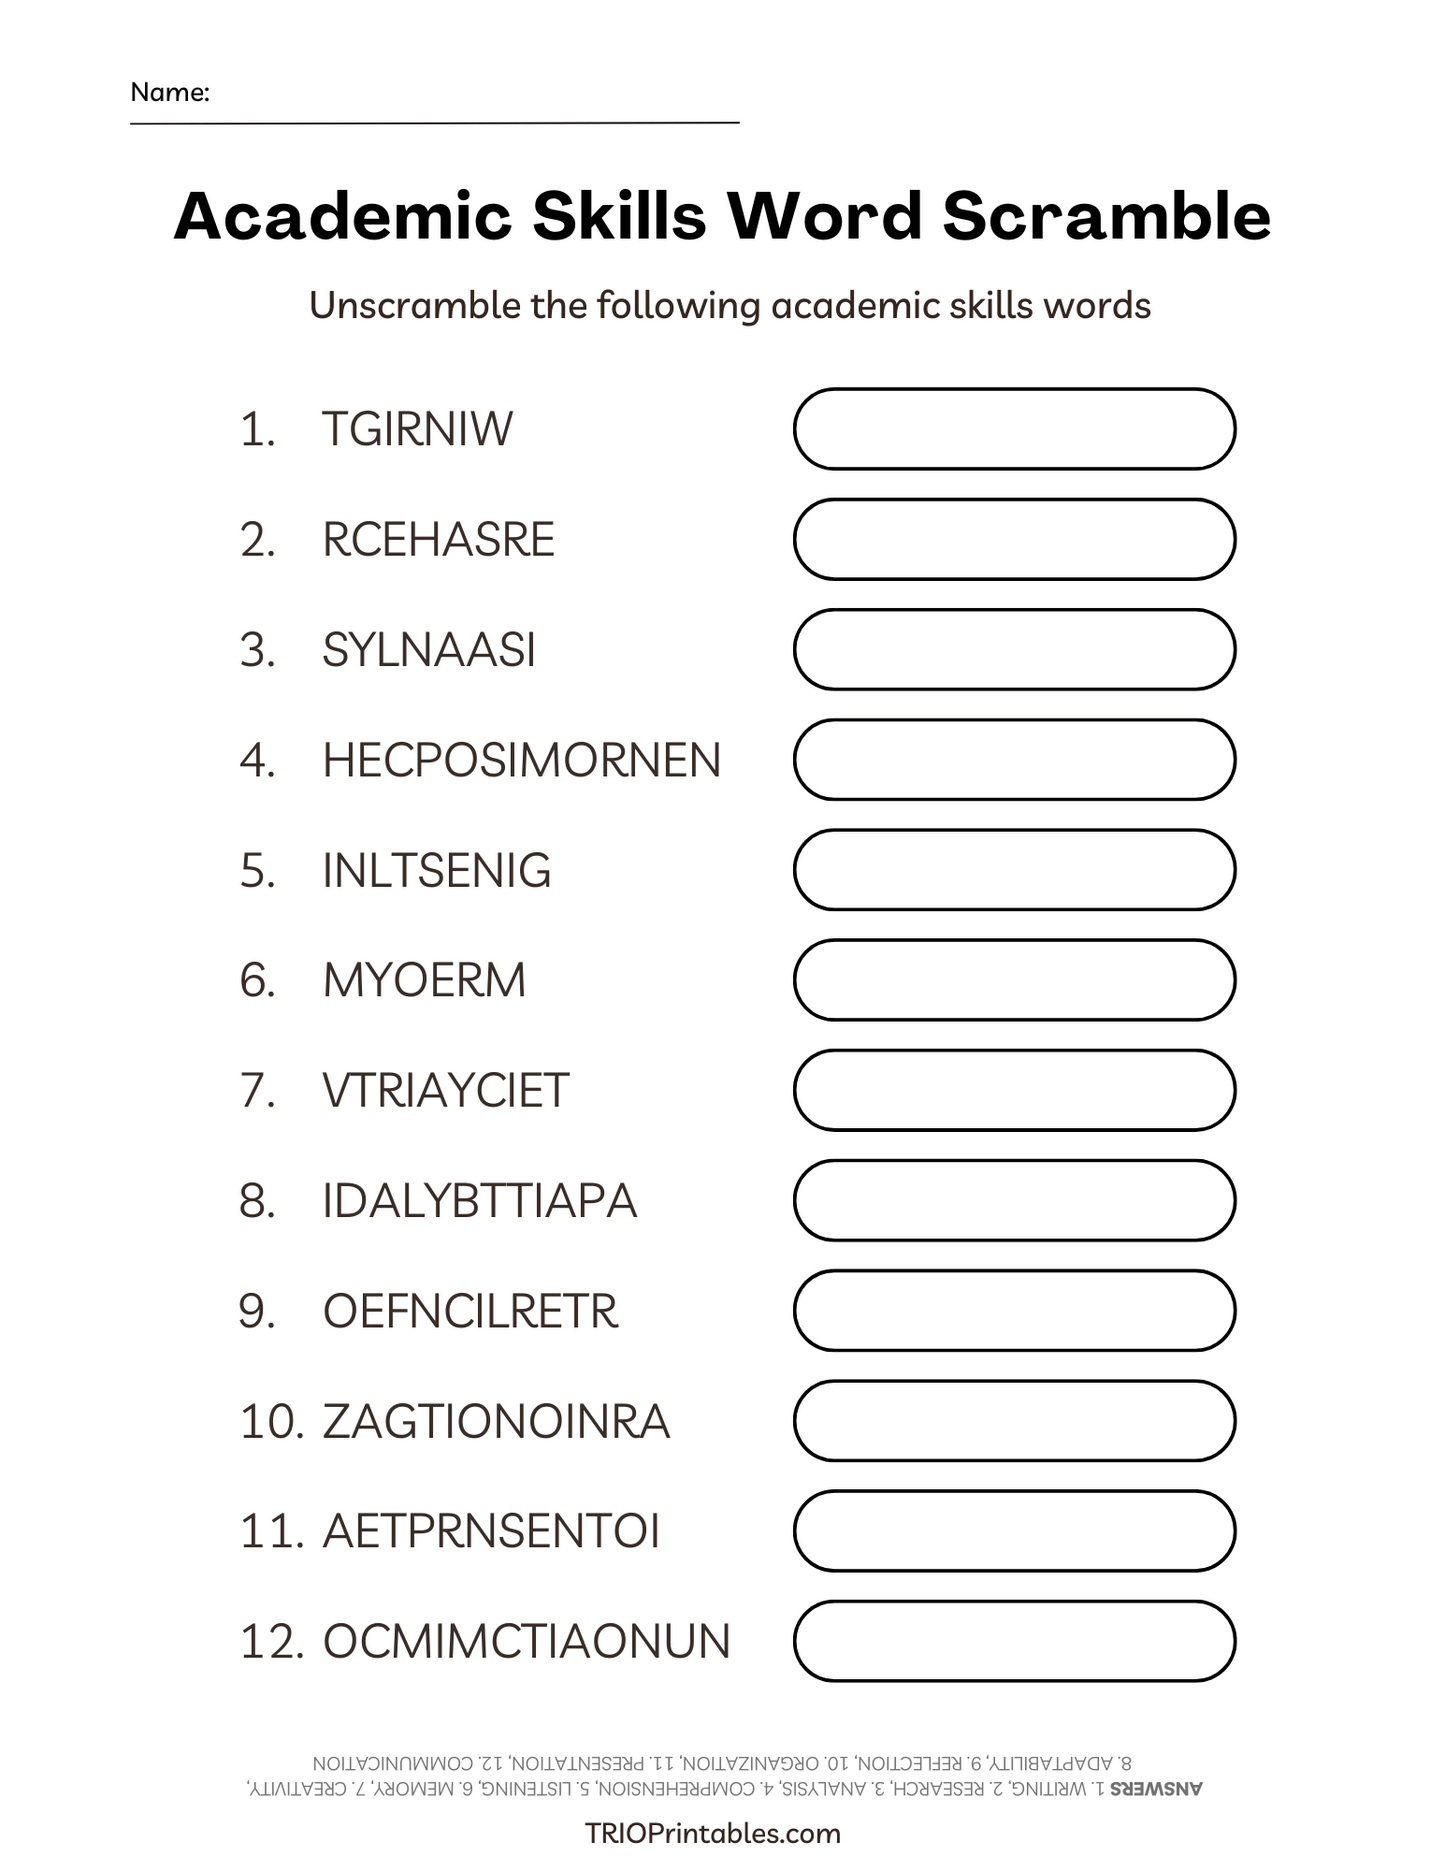Click the answer box for TGIRNIW
Viewport: 1445px width, 1871px height.
[x=1014, y=429]
